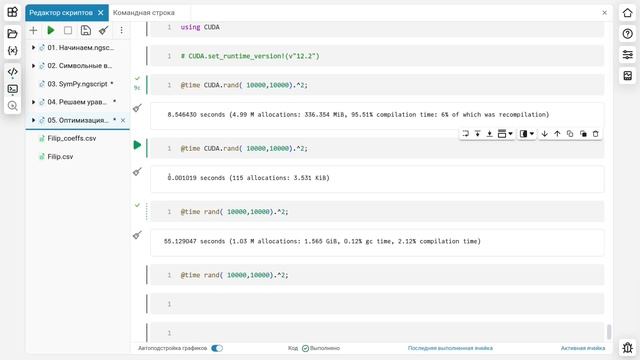640x360 pixels.
Task: Jump to Активная ячейка link
Action: (x=583, y=348)
